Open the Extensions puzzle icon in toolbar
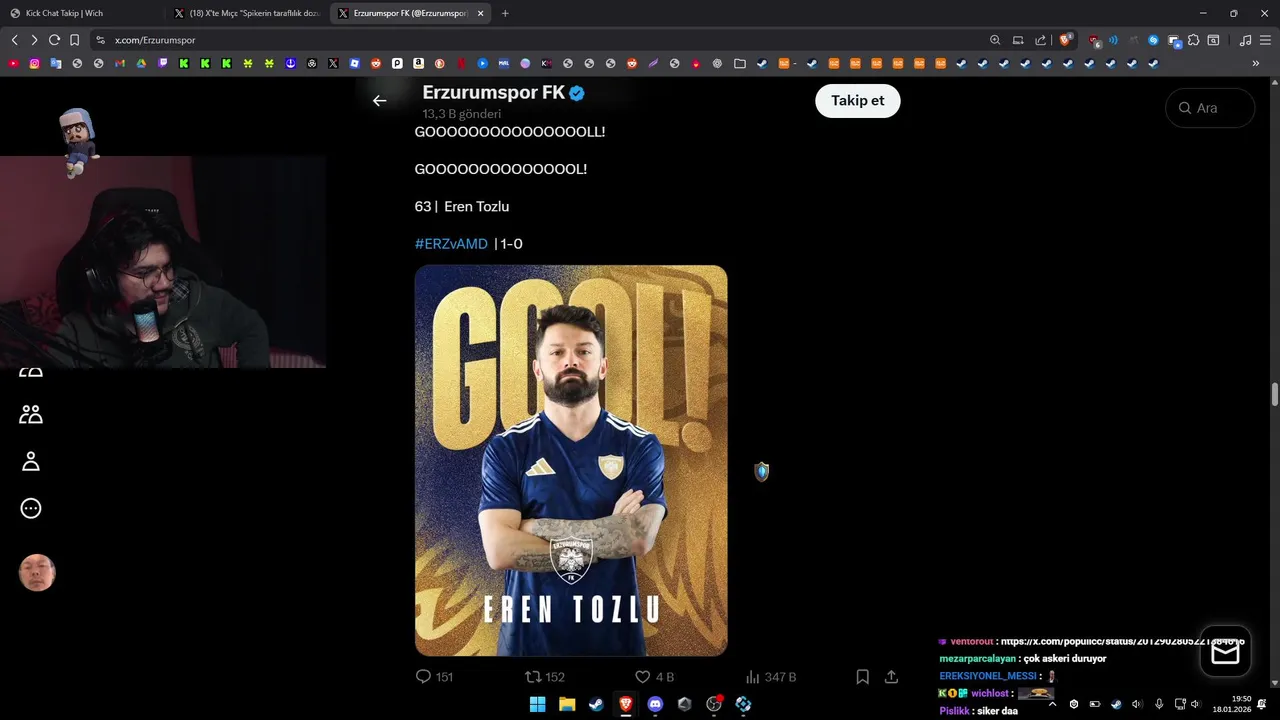Viewport: 1280px width, 720px height. [x=1193, y=40]
